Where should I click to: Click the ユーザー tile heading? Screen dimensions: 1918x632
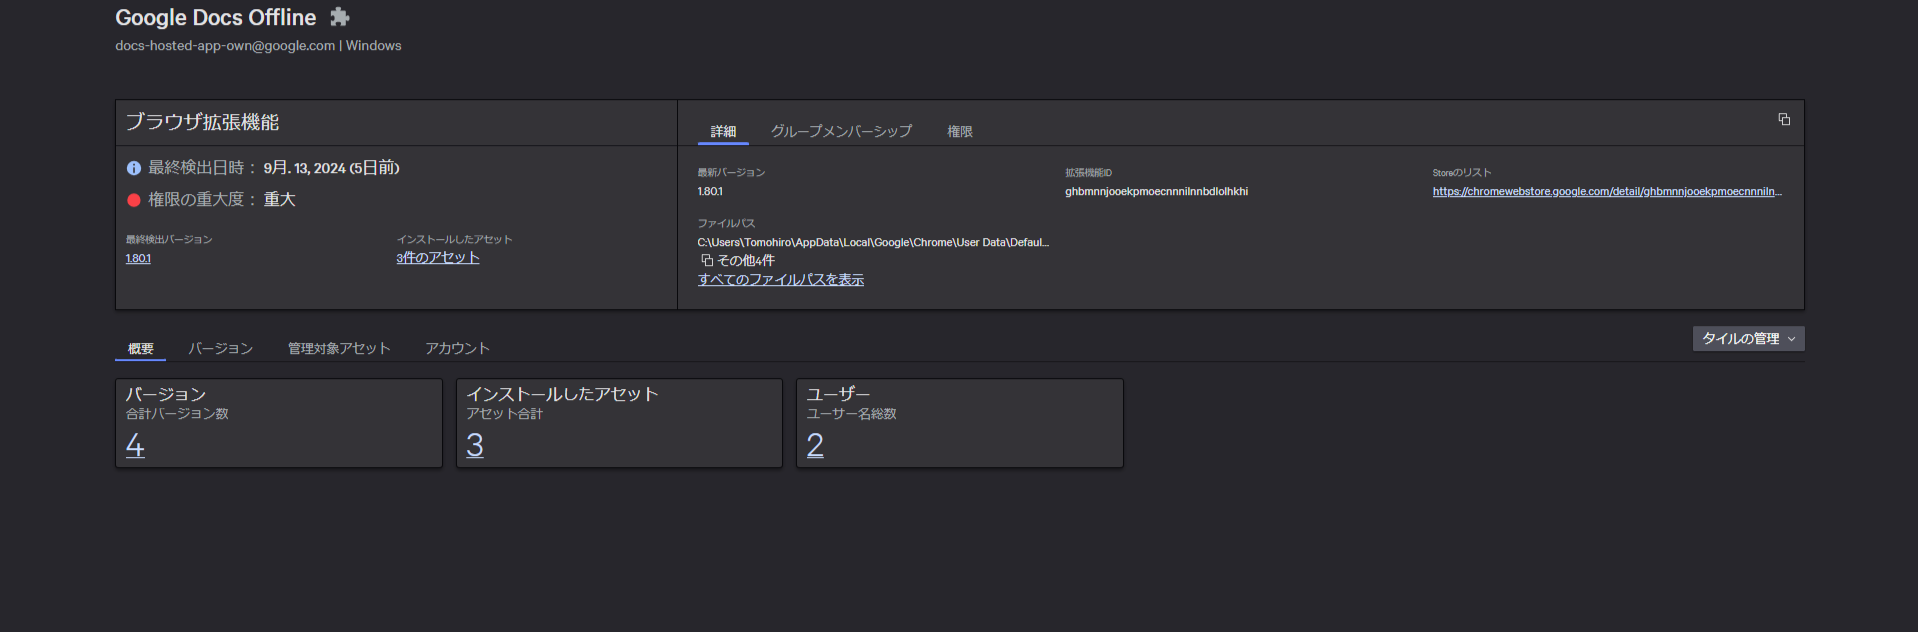tap(838, 394)
